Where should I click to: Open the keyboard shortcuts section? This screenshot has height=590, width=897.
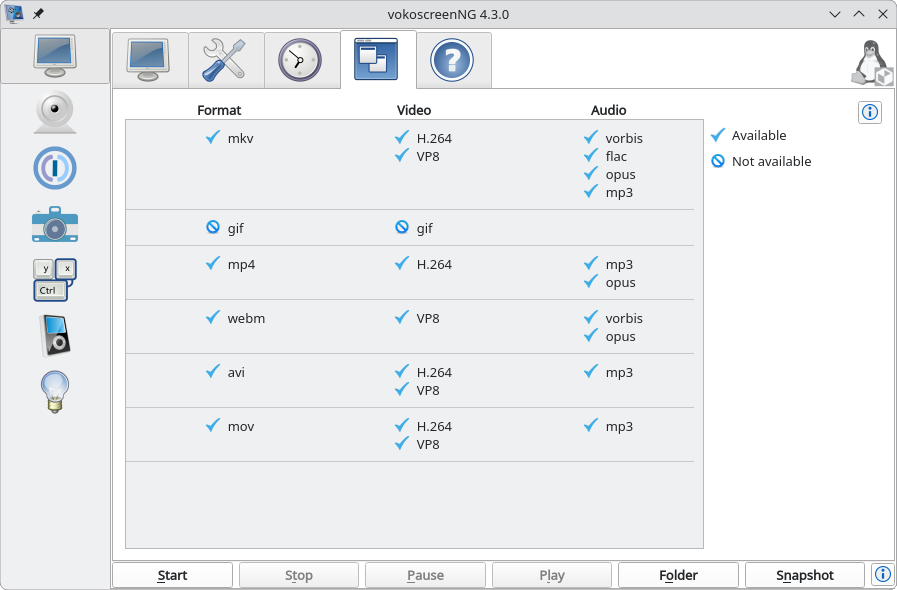(x=54, y=280)
